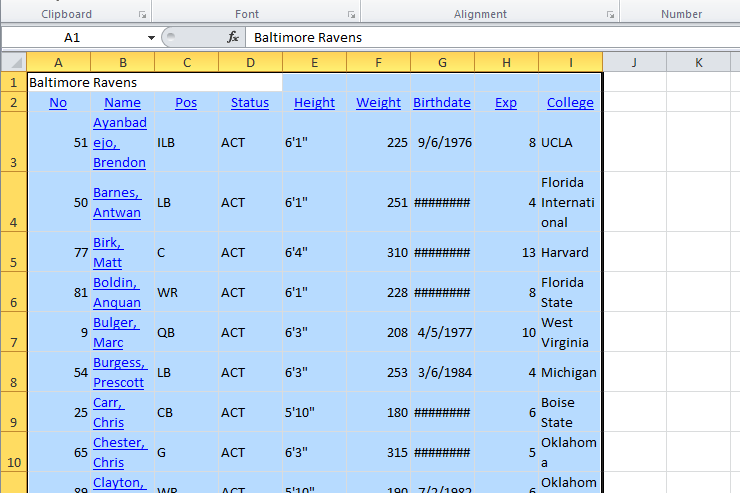Select column K header

point(698,62)
